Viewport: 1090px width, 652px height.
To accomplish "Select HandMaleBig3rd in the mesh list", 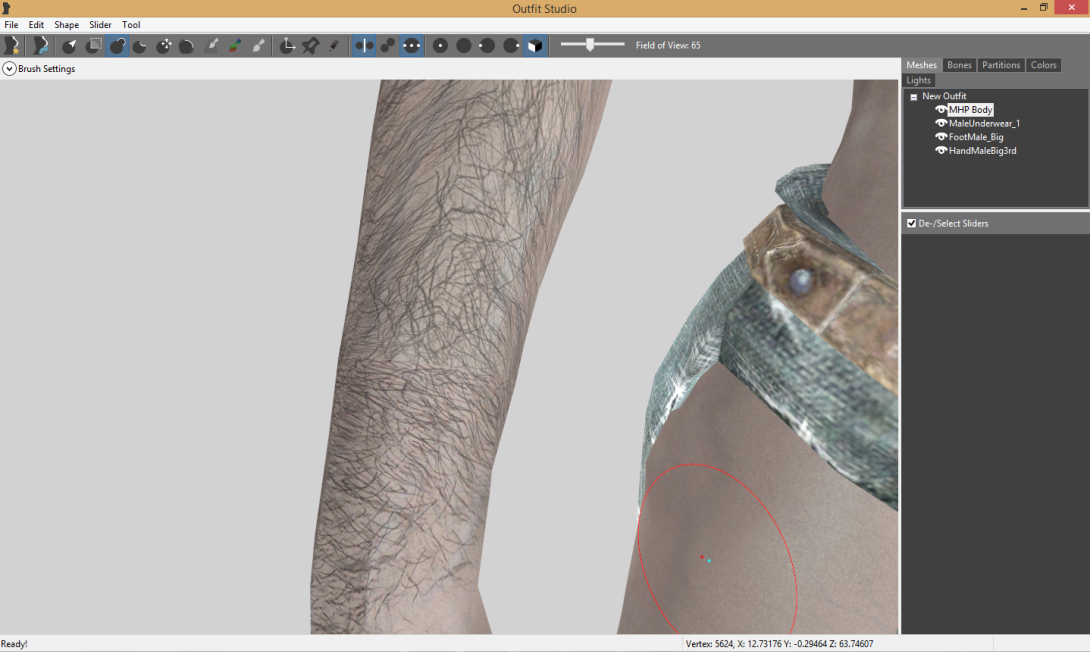I will [x=982, y=150].
